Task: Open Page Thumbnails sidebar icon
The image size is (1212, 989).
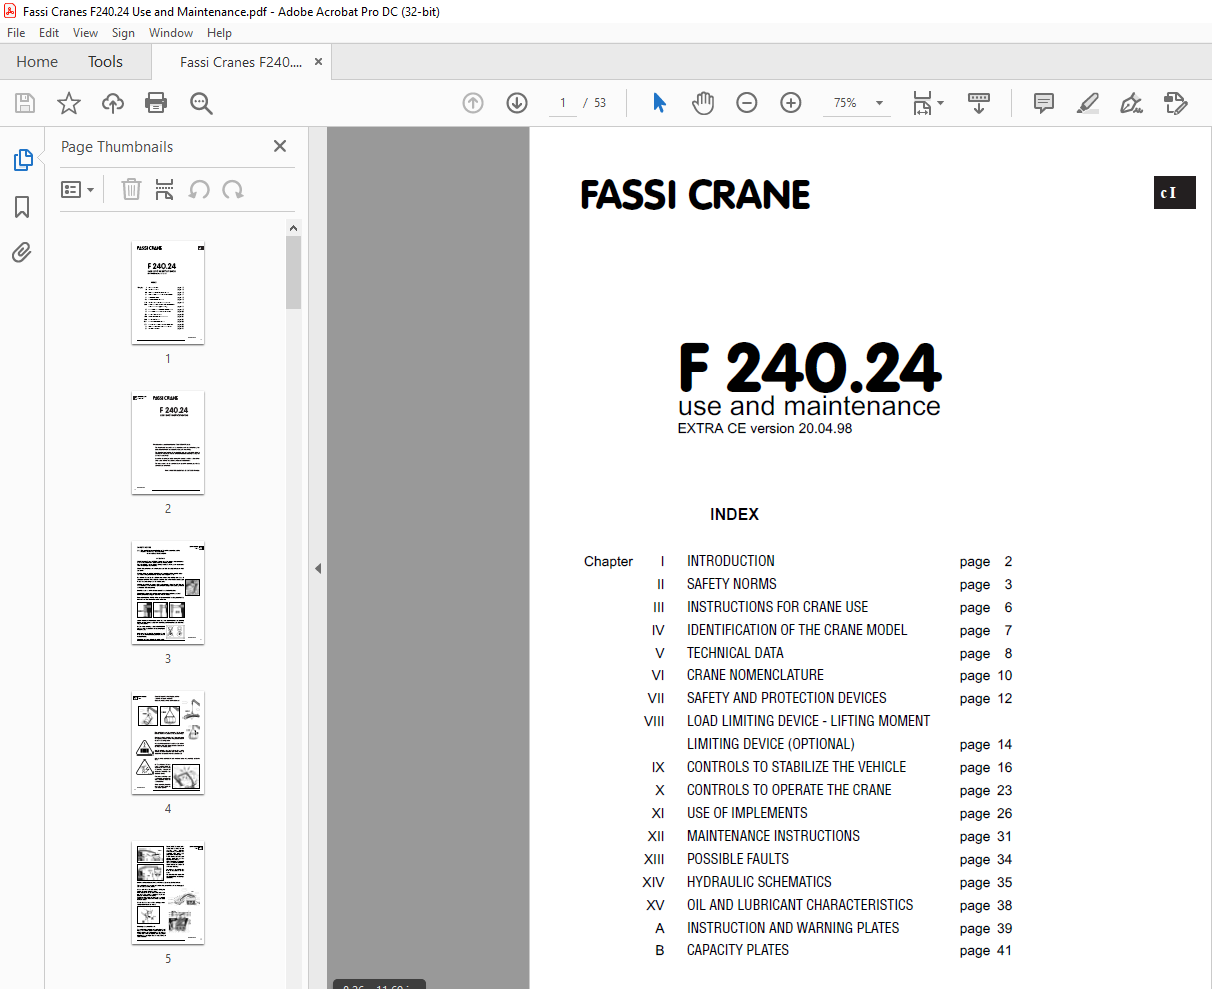Action: (x=22, y=160)
